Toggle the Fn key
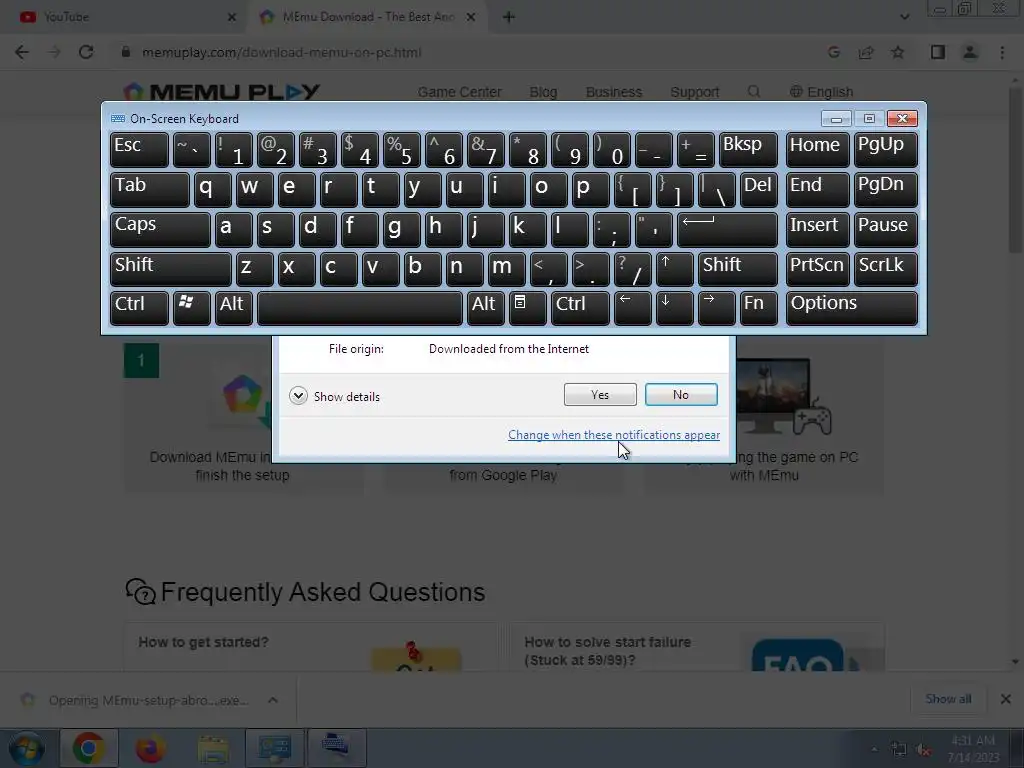 coord(758,308)
